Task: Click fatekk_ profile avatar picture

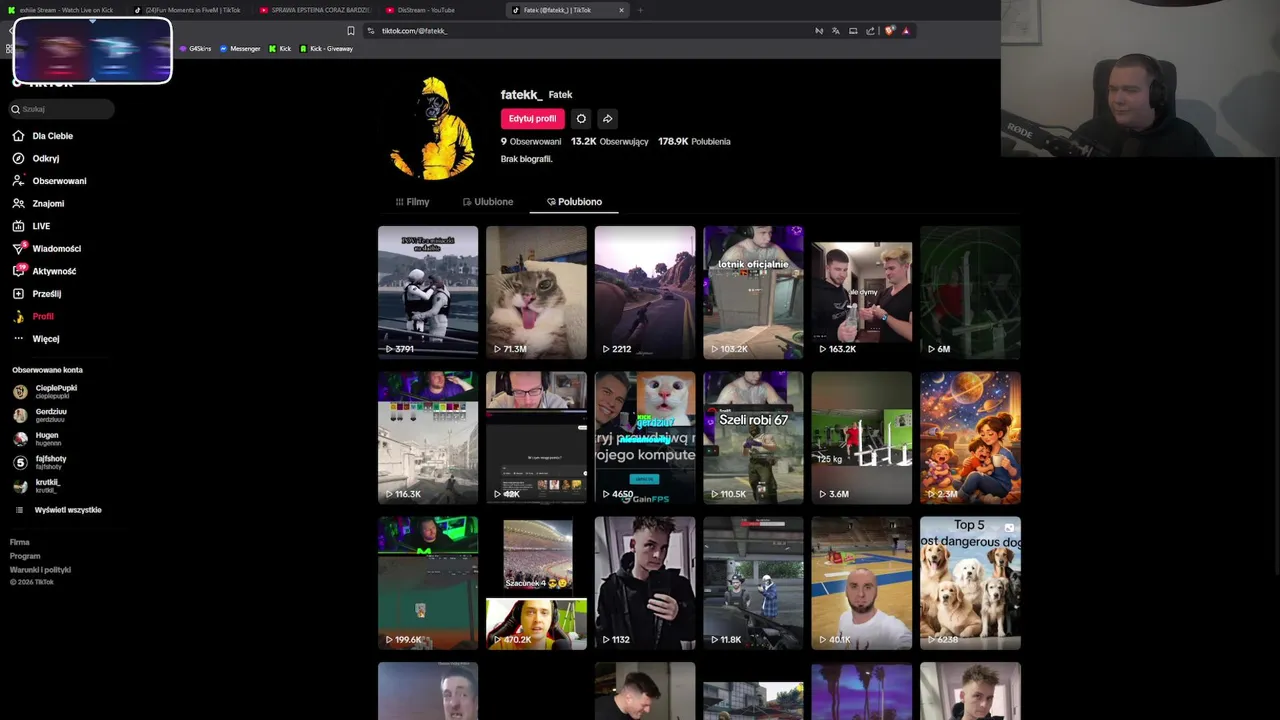Action: 433,128
